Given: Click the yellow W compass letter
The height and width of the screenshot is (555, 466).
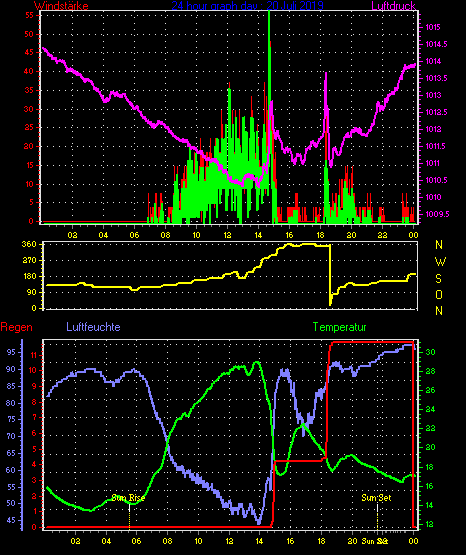Looking at the screenshot, I should click(440, 262).
